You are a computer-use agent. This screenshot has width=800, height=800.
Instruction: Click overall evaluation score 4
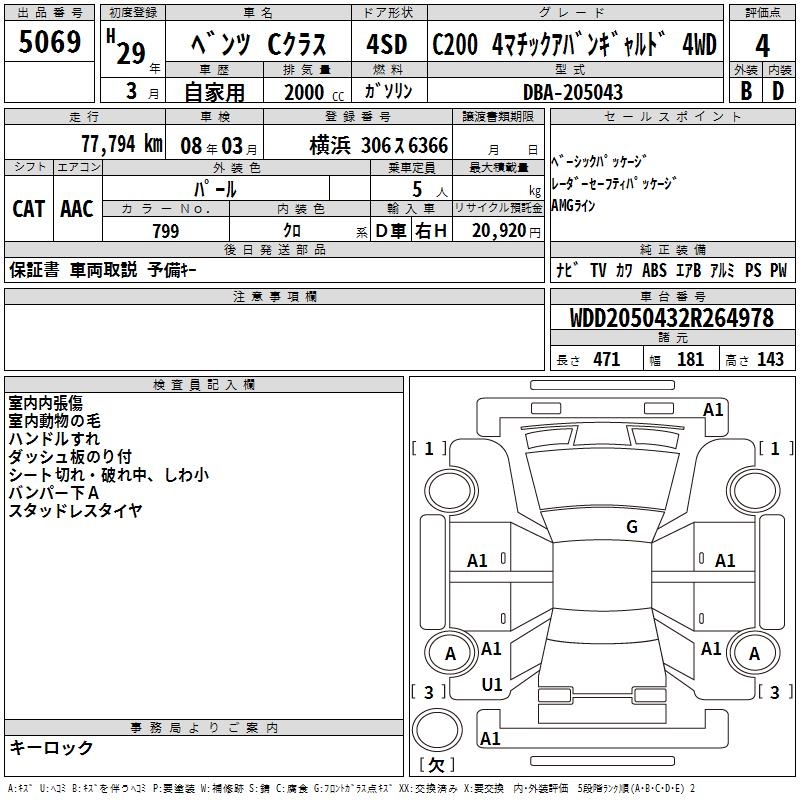click(762, 46)
